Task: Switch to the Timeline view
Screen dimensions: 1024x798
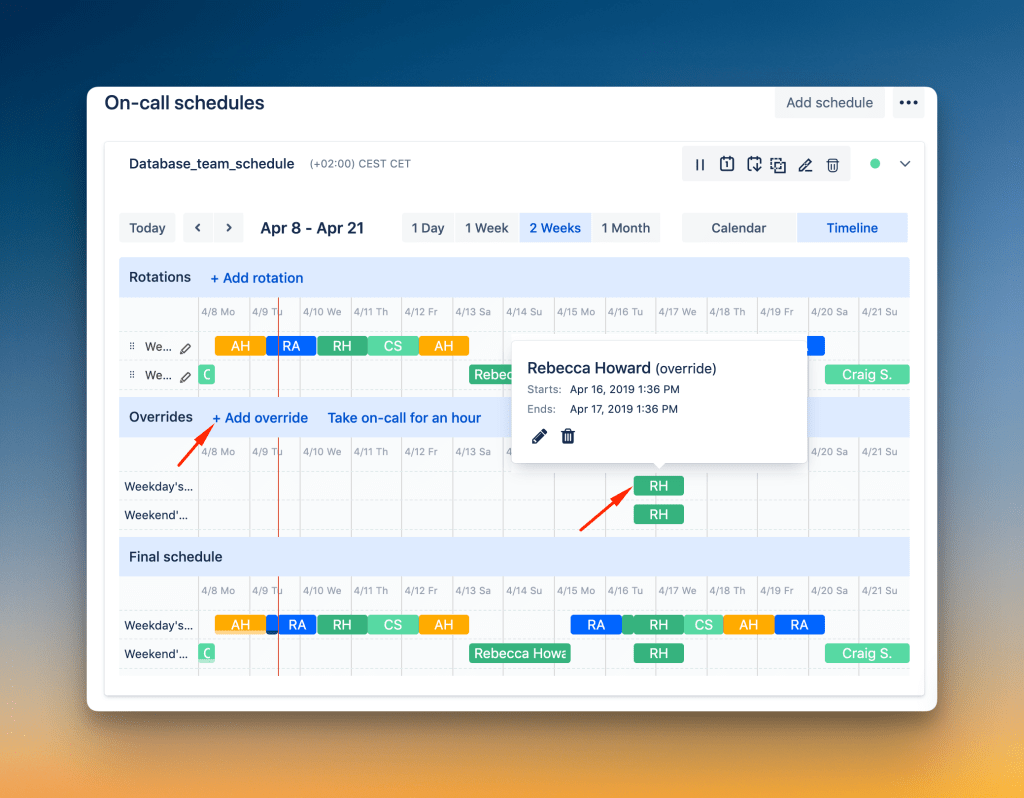Action: point(852,227)
